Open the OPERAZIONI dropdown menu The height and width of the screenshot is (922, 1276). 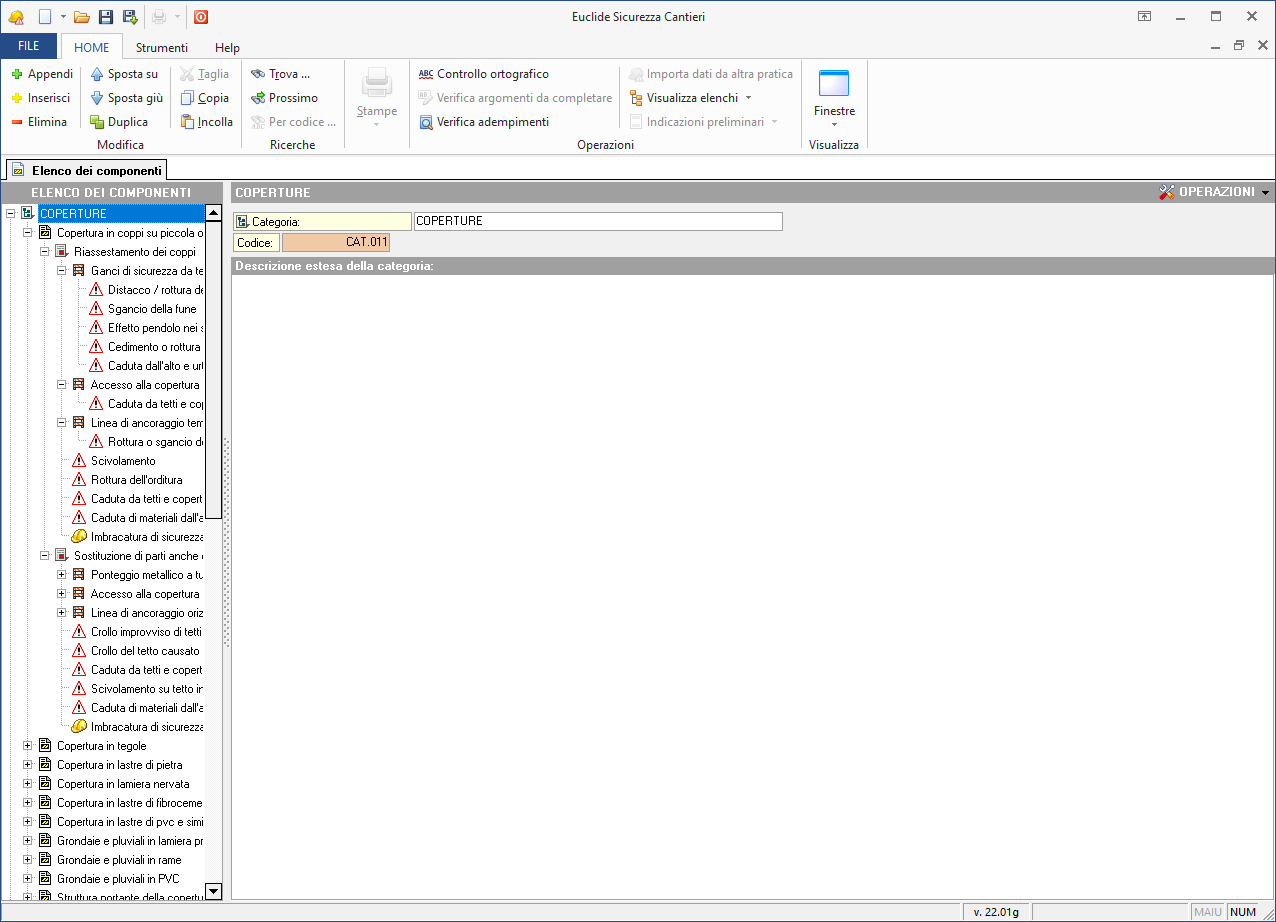pos(1214,192)
